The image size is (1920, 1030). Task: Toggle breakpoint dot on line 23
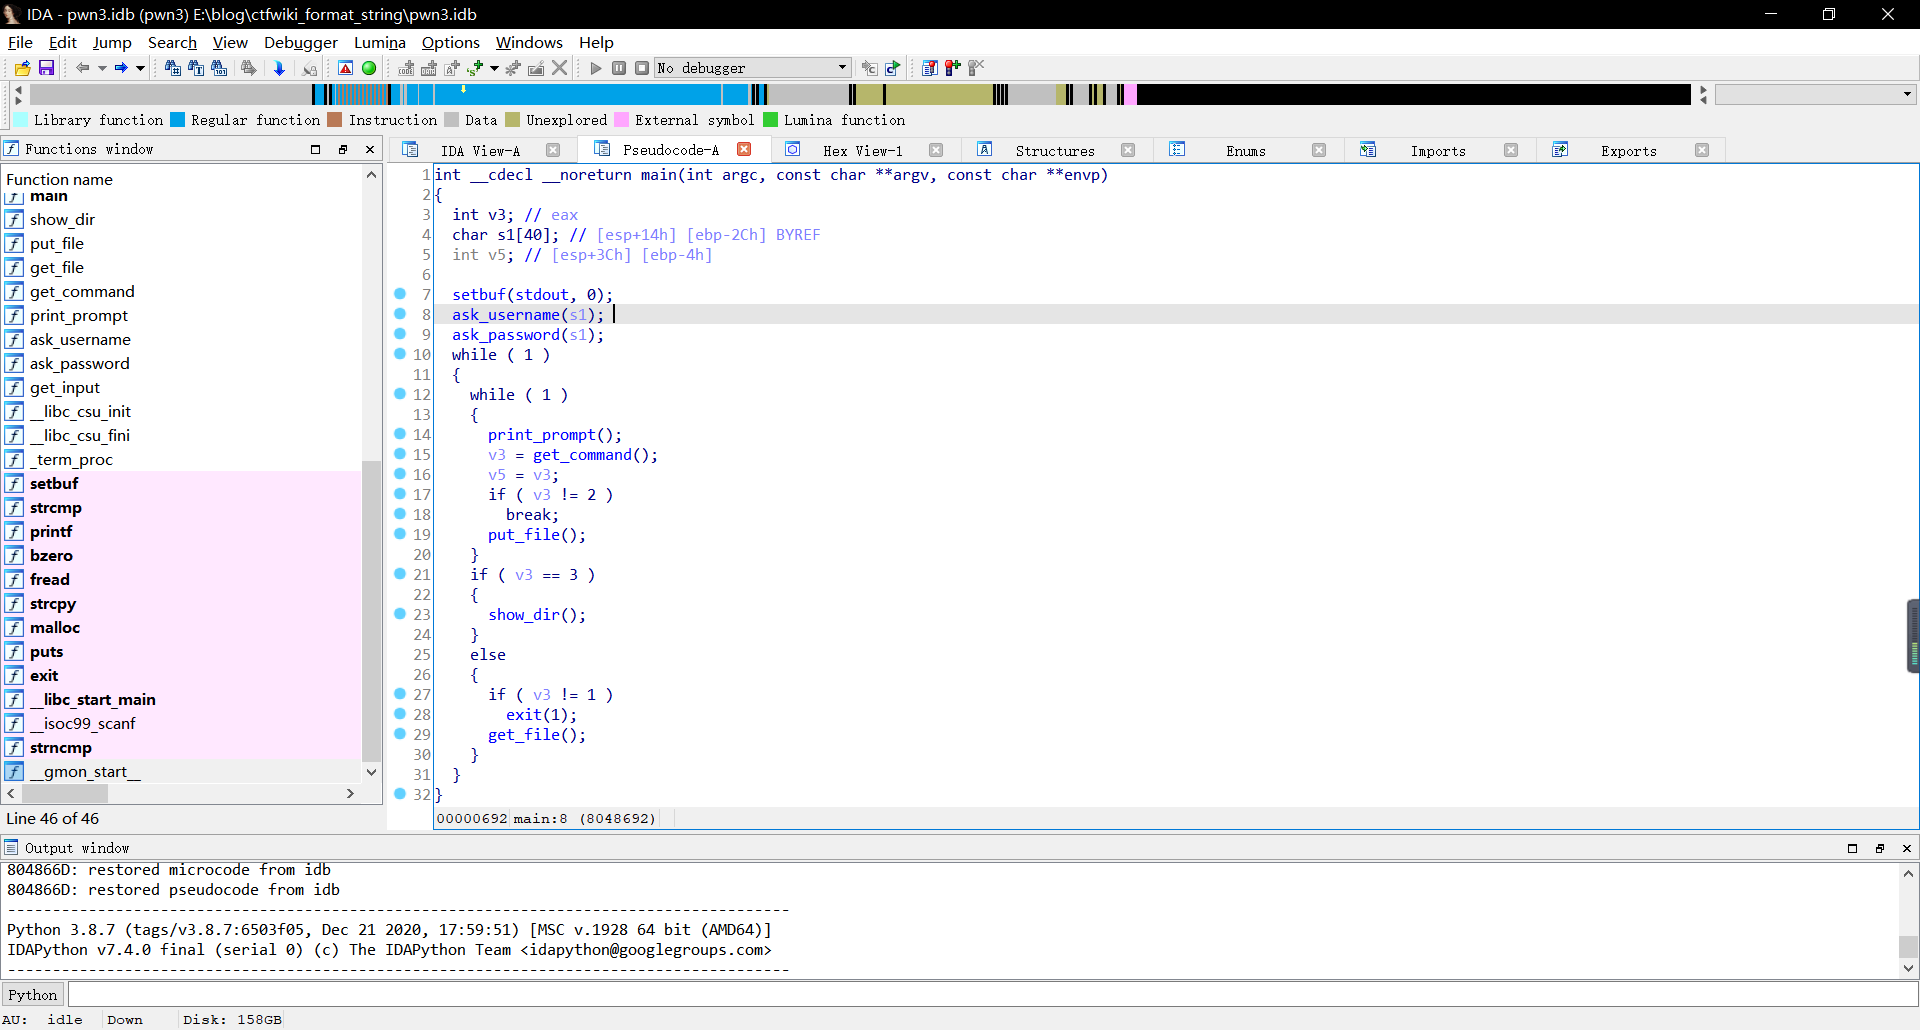pyautogui.click(x=400, y=614)
